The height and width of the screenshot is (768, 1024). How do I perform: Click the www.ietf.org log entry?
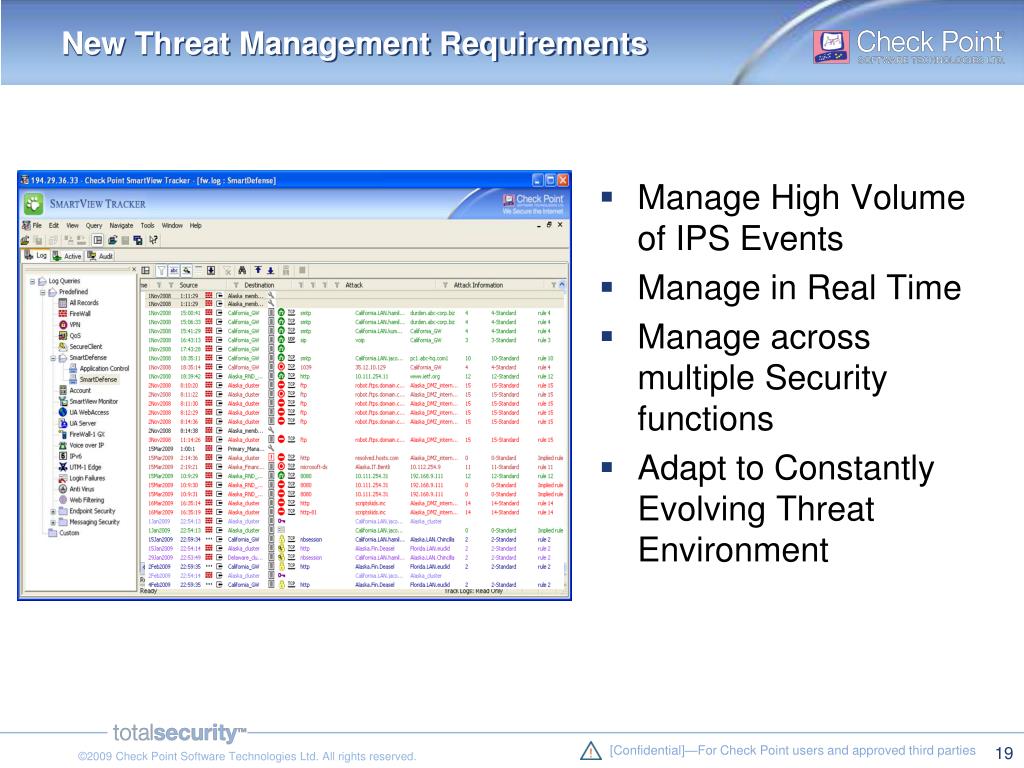tap(425, 377)
